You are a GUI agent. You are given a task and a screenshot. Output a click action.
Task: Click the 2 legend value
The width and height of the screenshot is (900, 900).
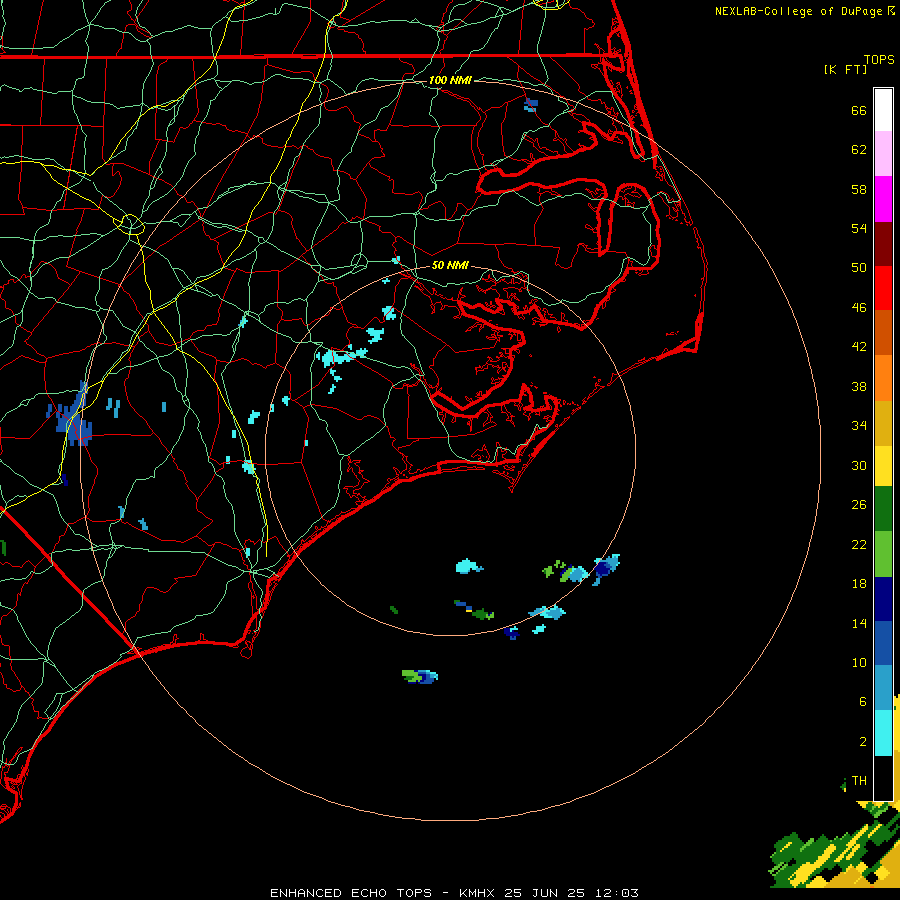[863, 742]
